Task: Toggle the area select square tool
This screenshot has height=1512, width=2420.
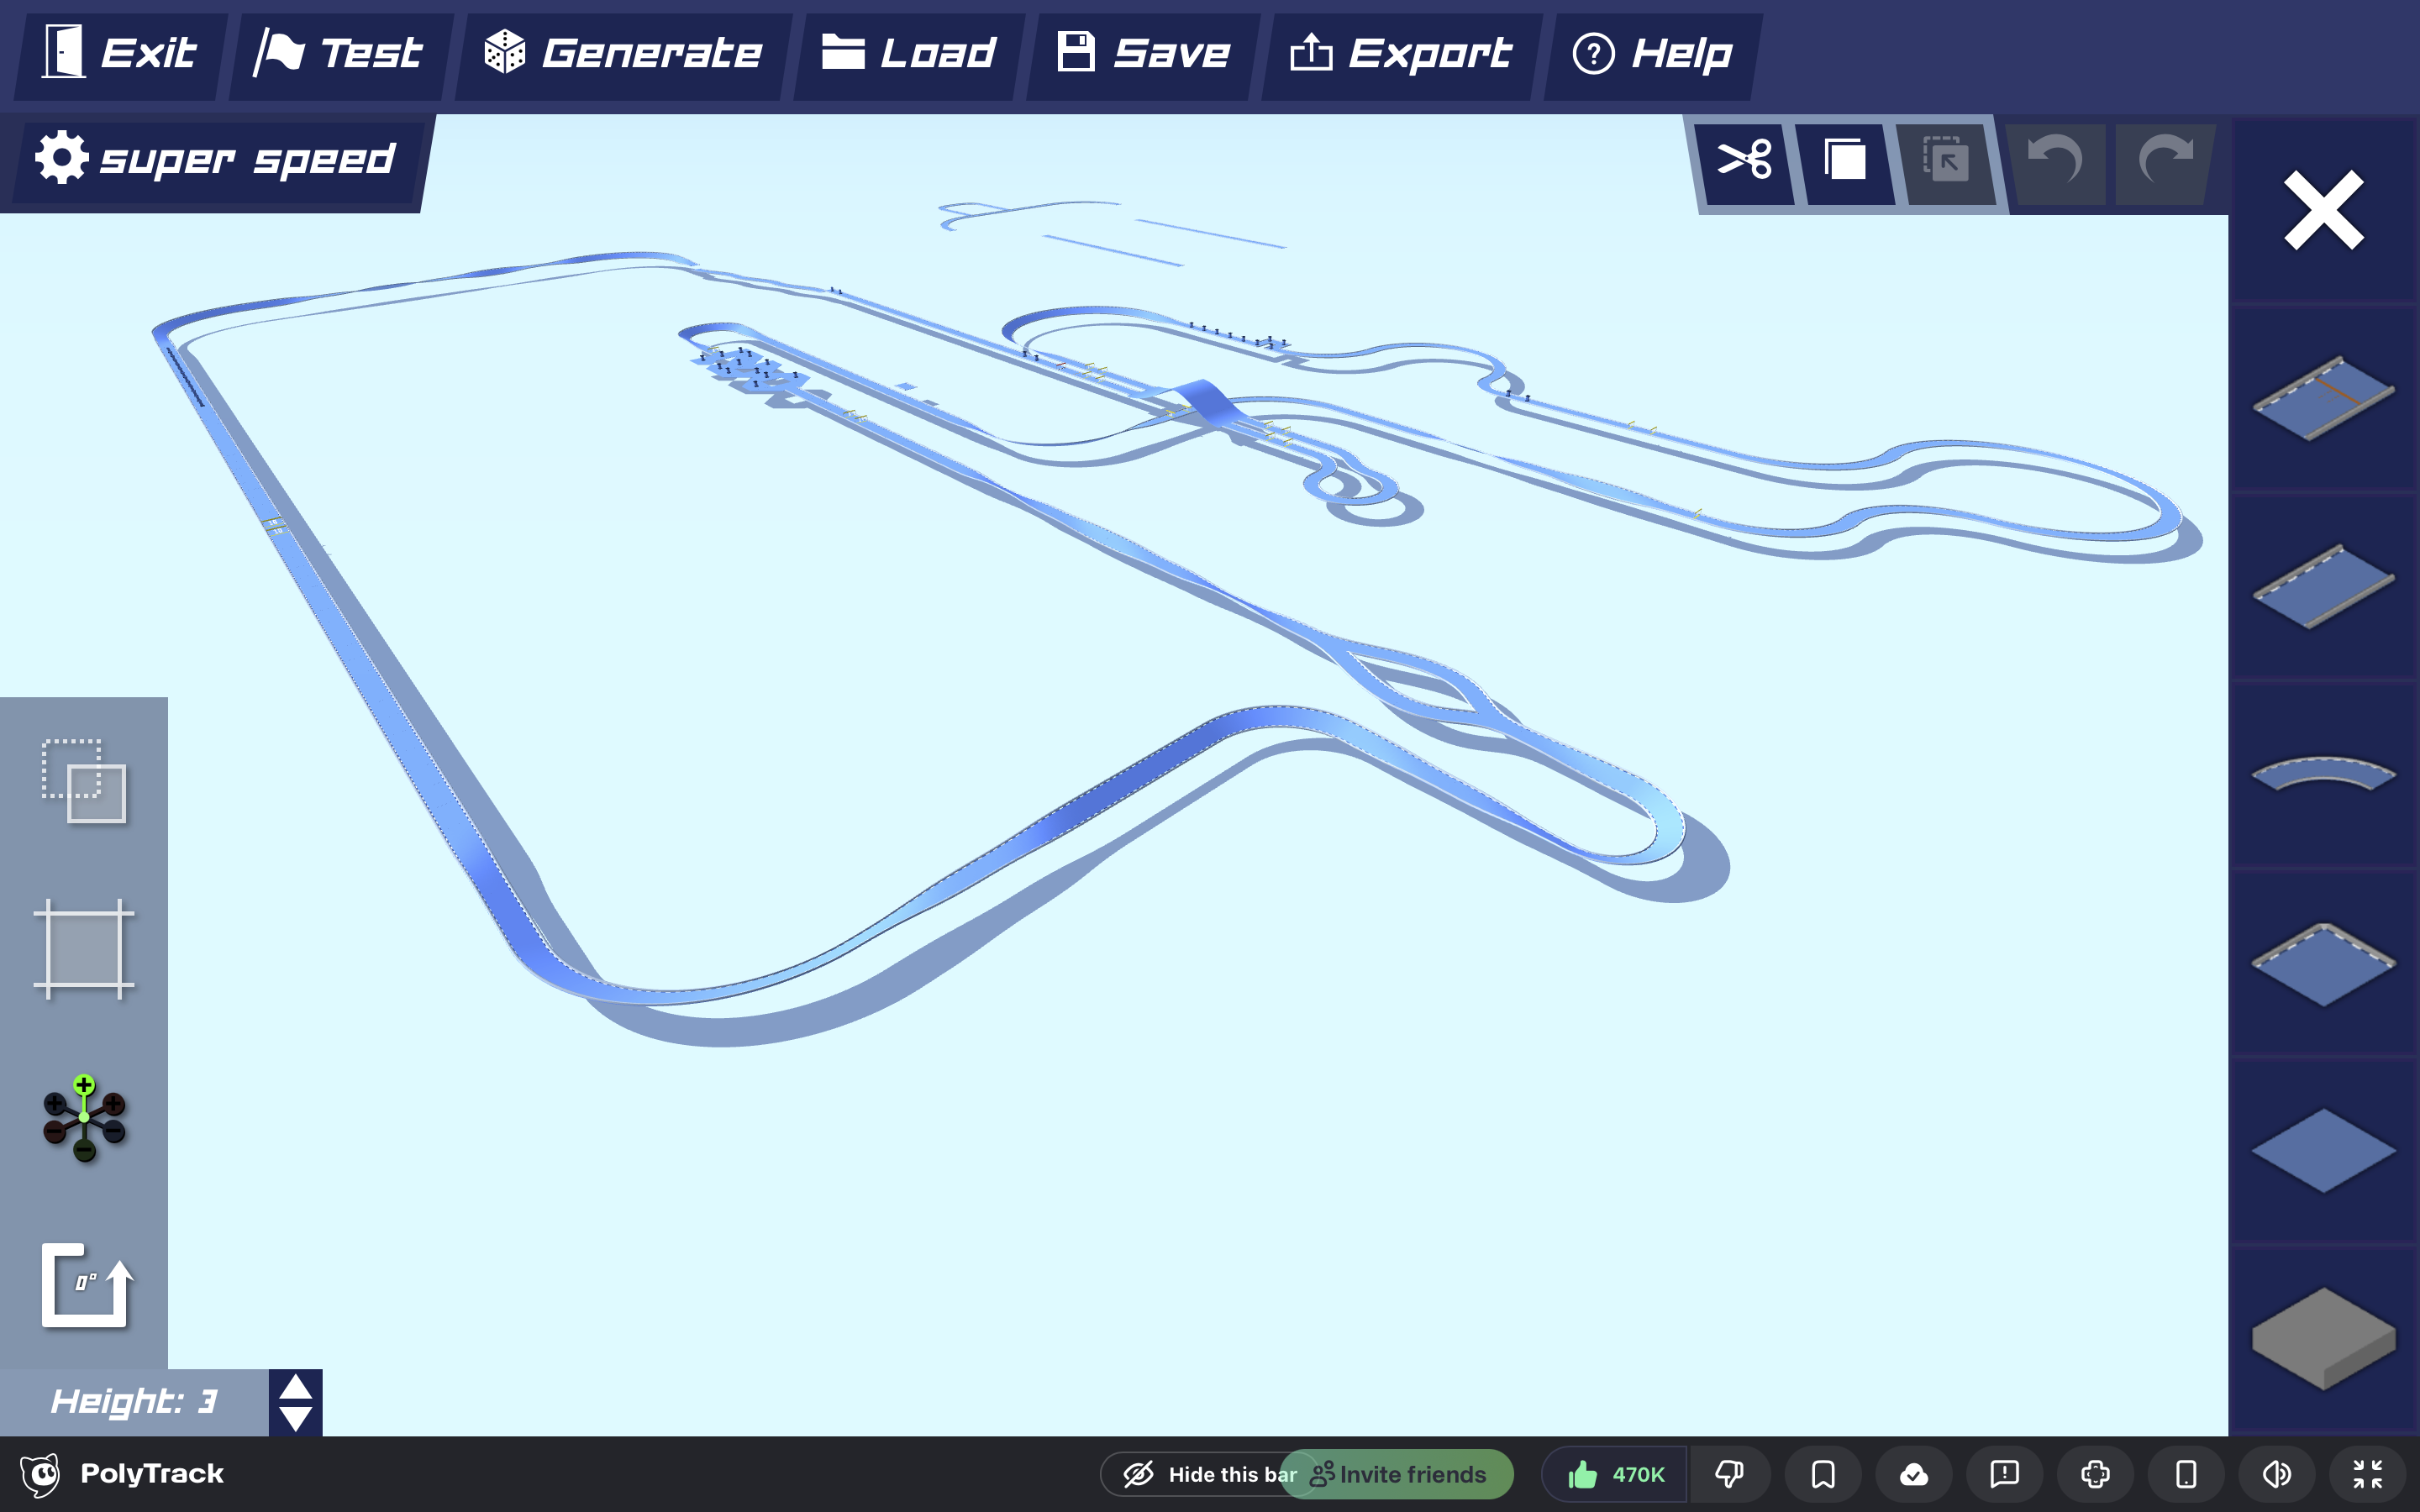Action: pos(84,949)
